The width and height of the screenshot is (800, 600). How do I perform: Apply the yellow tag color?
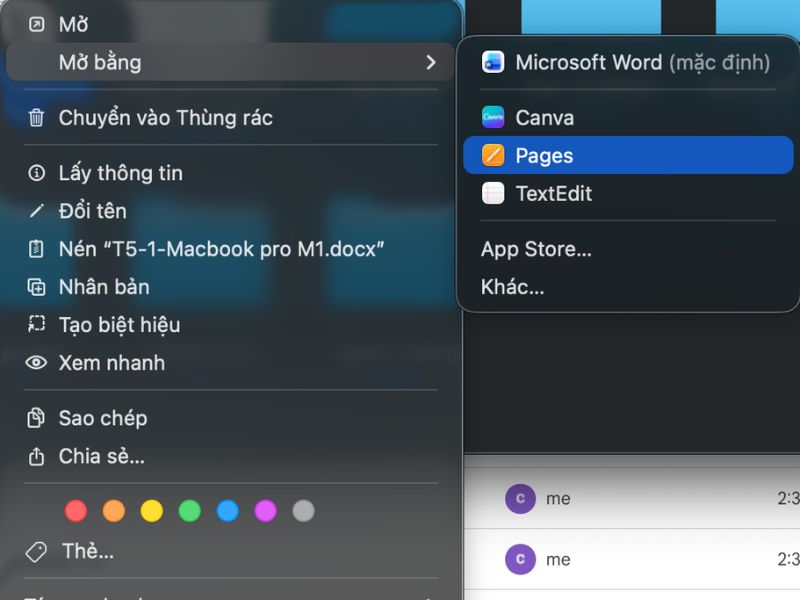click(152, 511)
